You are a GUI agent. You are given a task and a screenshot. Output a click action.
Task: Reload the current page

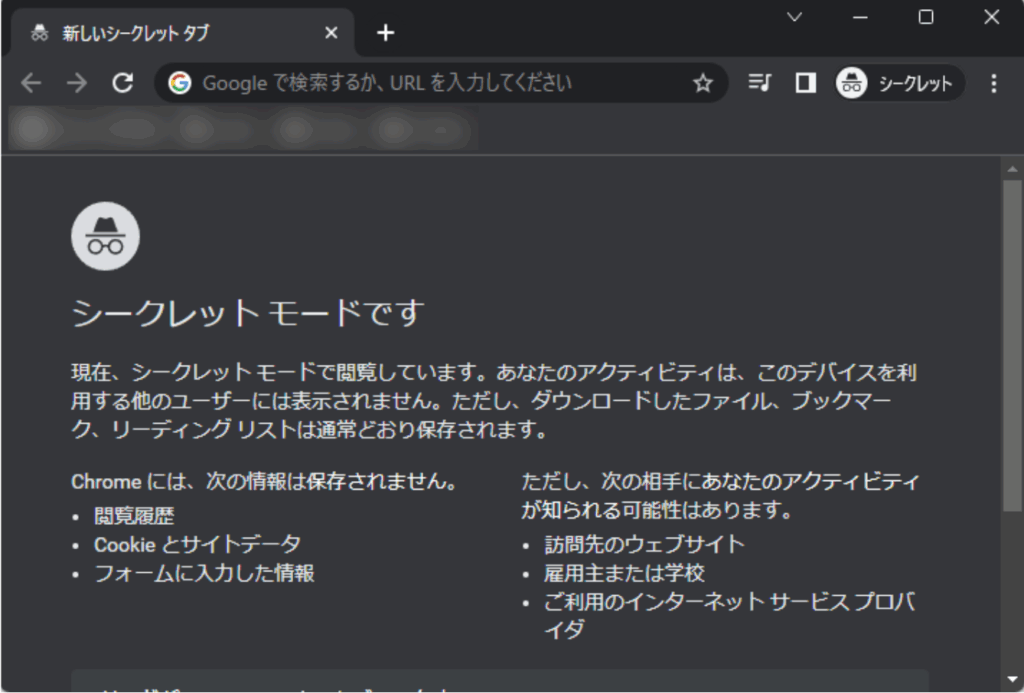(x=122, y=83)
